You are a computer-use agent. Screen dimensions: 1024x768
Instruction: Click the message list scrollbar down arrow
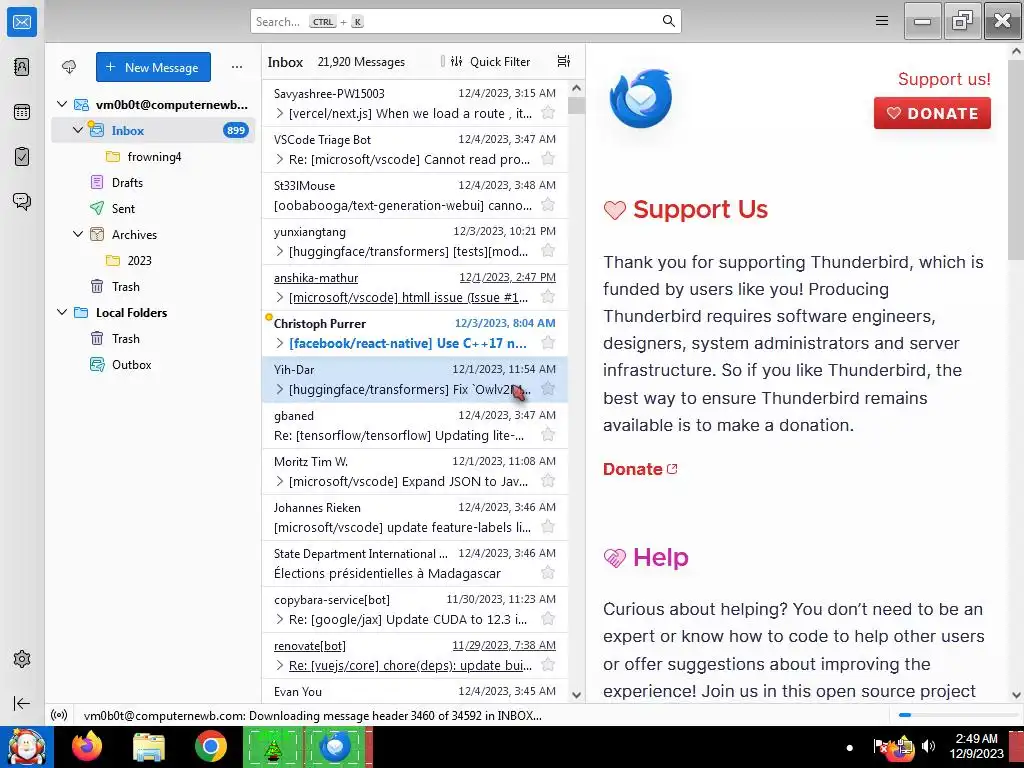(x=576, y=695)
